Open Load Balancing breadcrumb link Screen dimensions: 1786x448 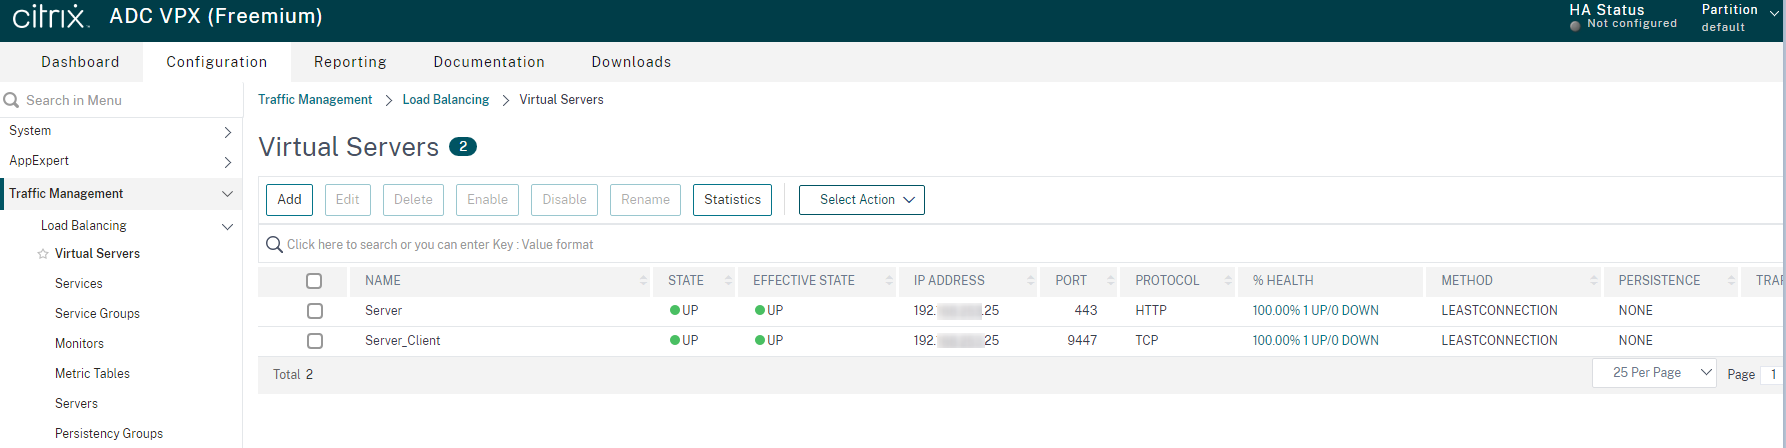[445, 100]
